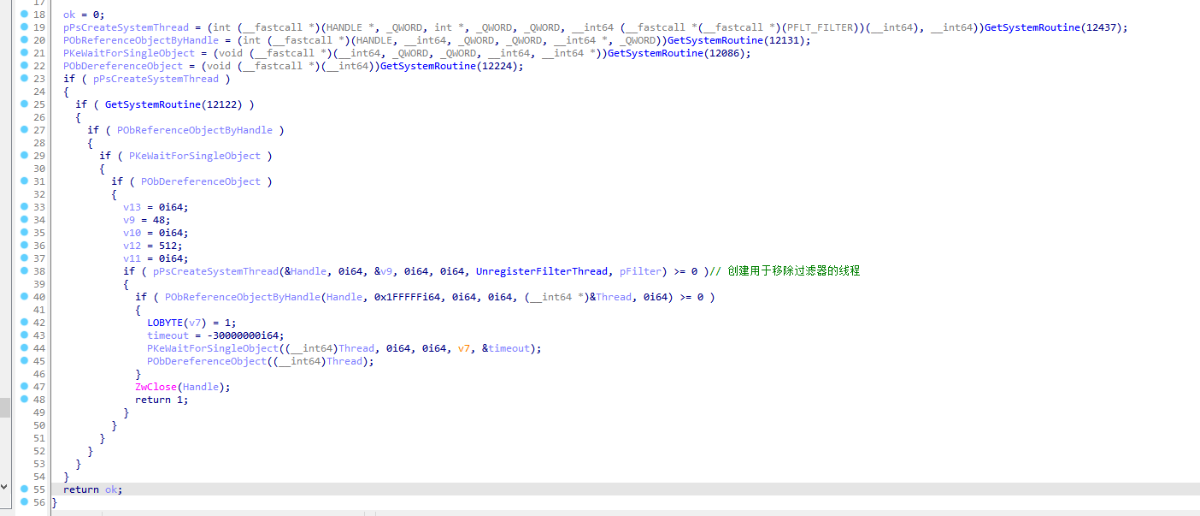Toggle breakpoint dot on line 55
This screenshot has height=516, width=1200.
click(x=24, y=489)
